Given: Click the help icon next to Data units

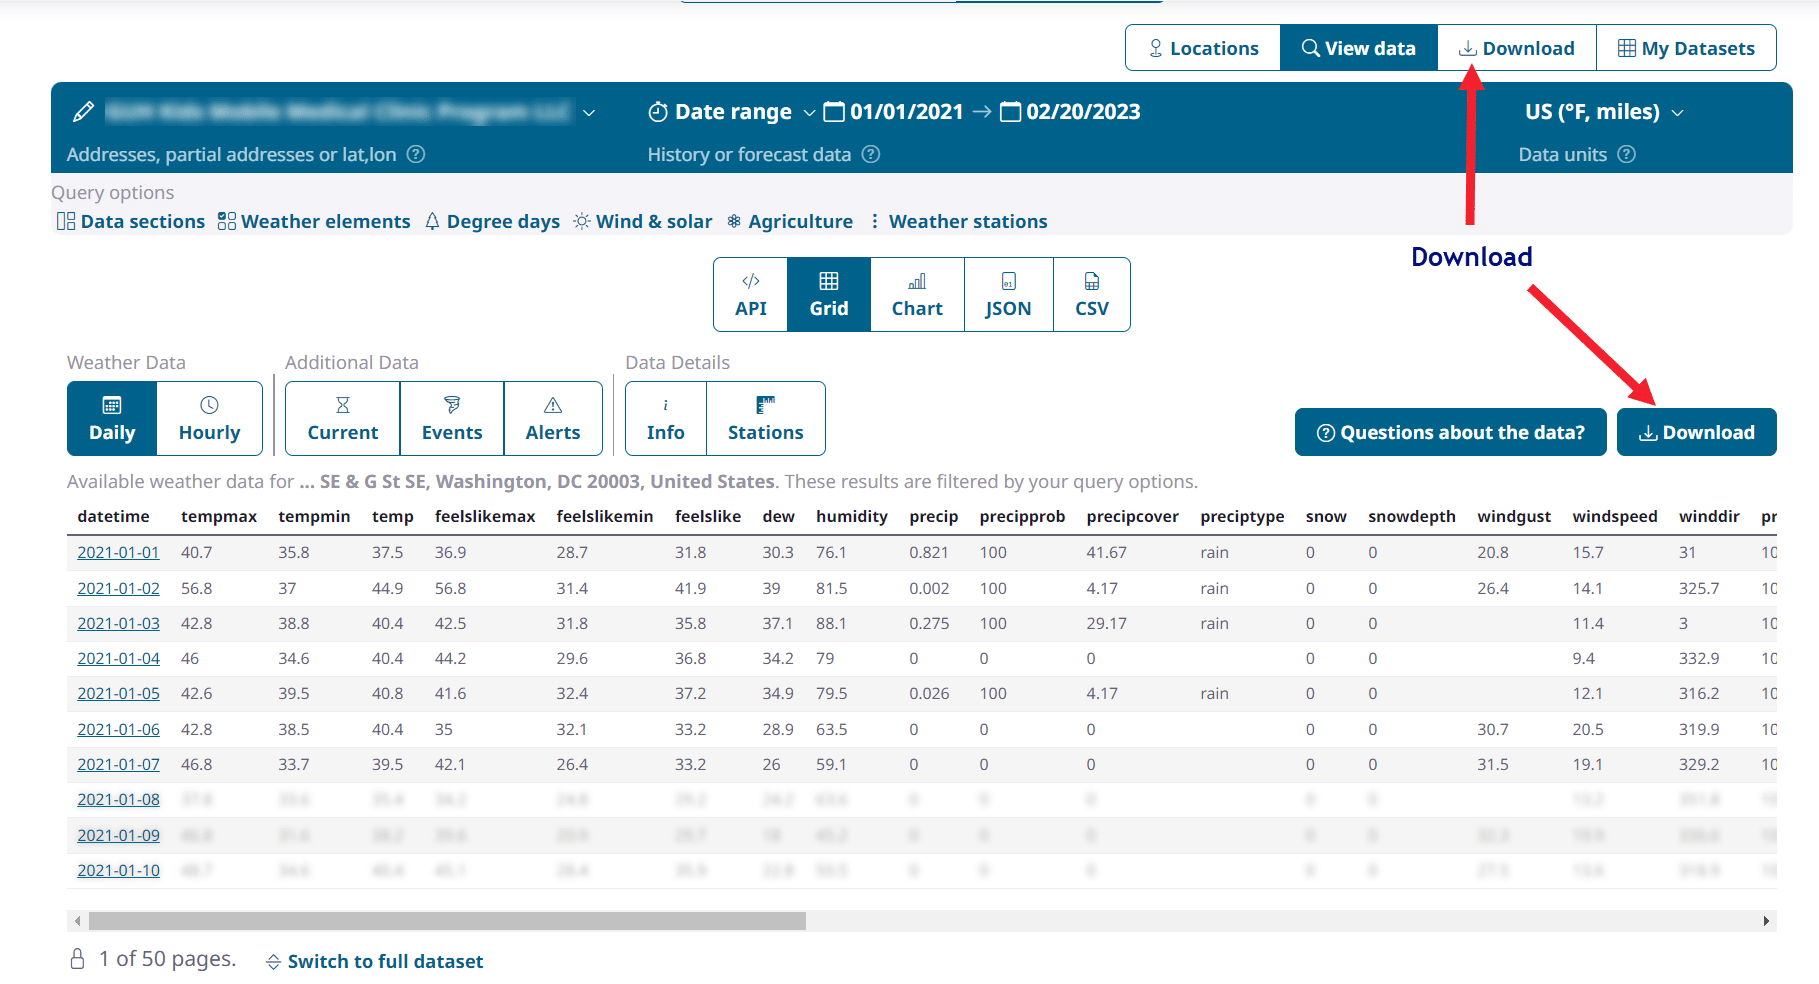Looking at the screenshot, I should (x=1628, y=154).
